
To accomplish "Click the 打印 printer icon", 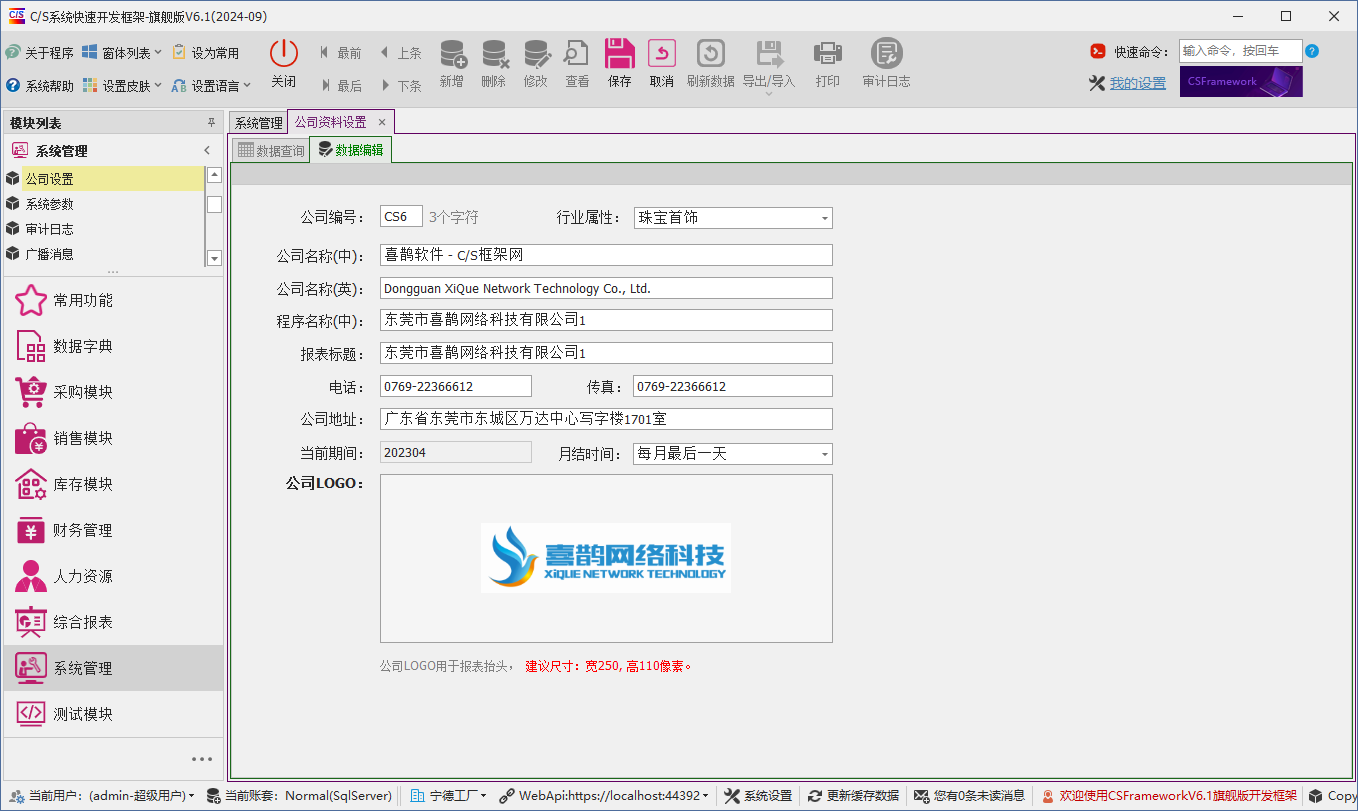I will (x=828, y=53).
